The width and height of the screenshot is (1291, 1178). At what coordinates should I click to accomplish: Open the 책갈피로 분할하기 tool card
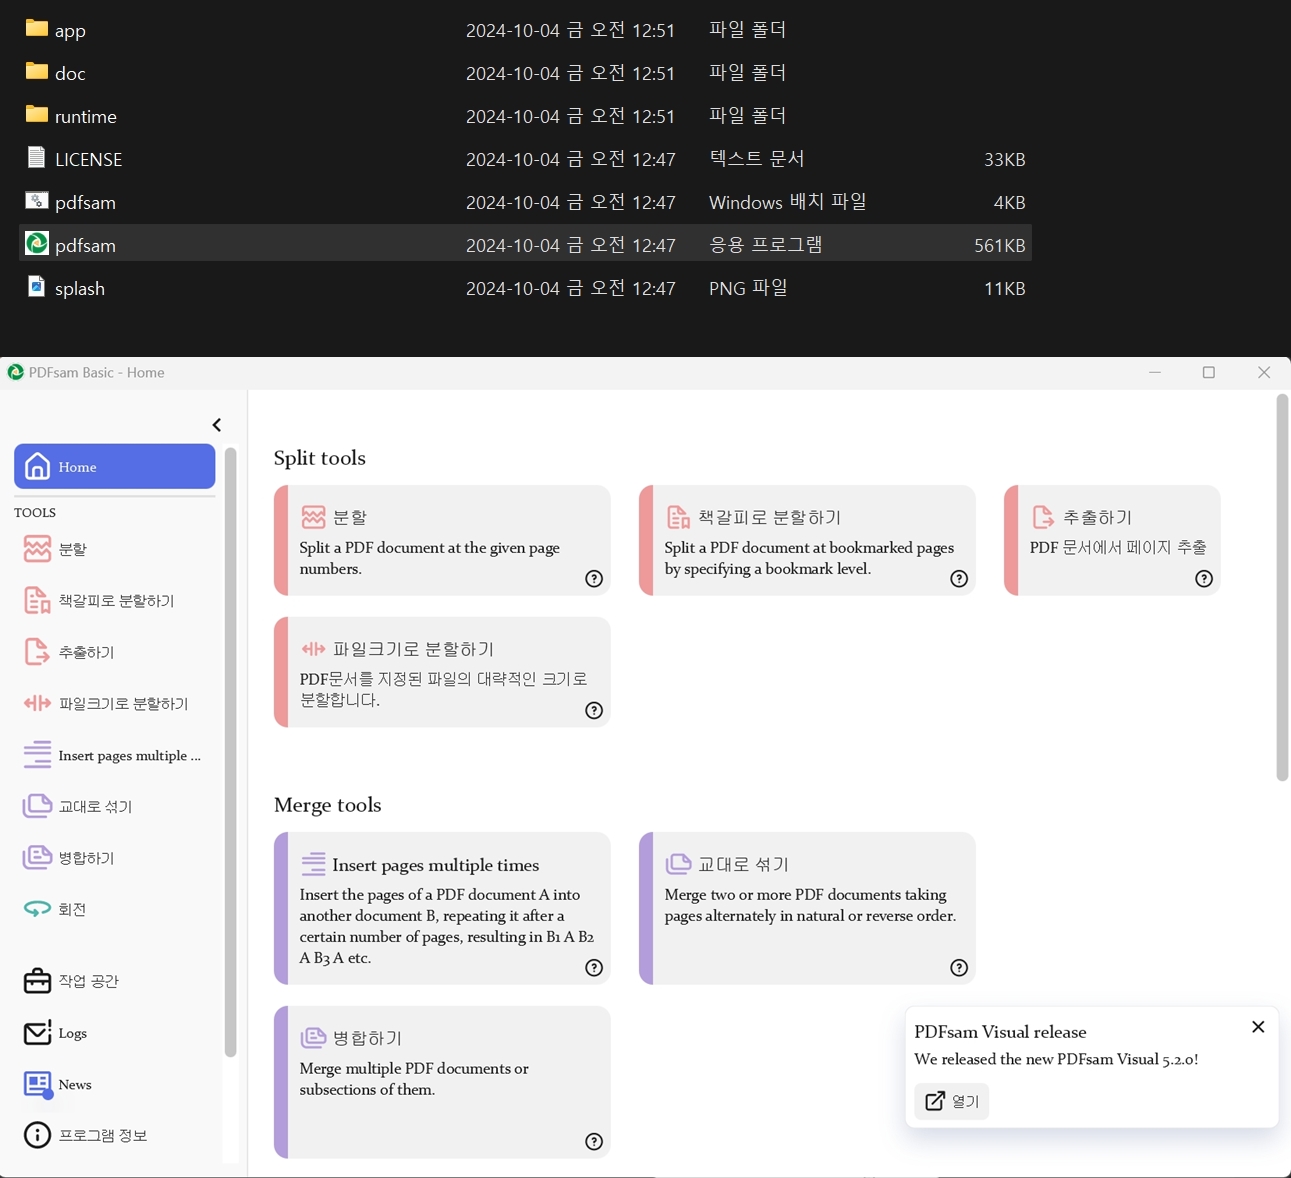tap(807, 540)
